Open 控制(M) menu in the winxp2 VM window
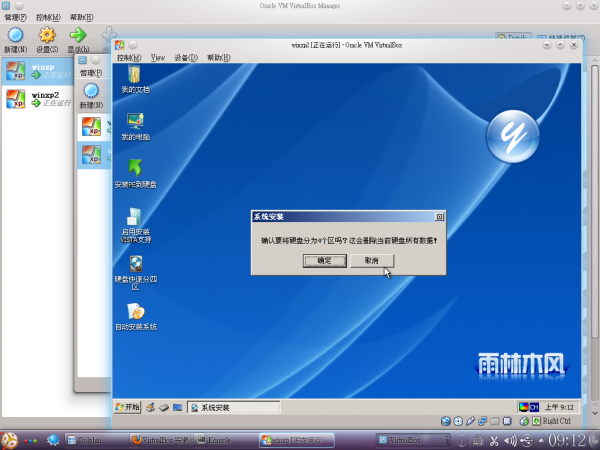Image resolution: width=600 pixels, height=450 pixels. tap(129, 57)
